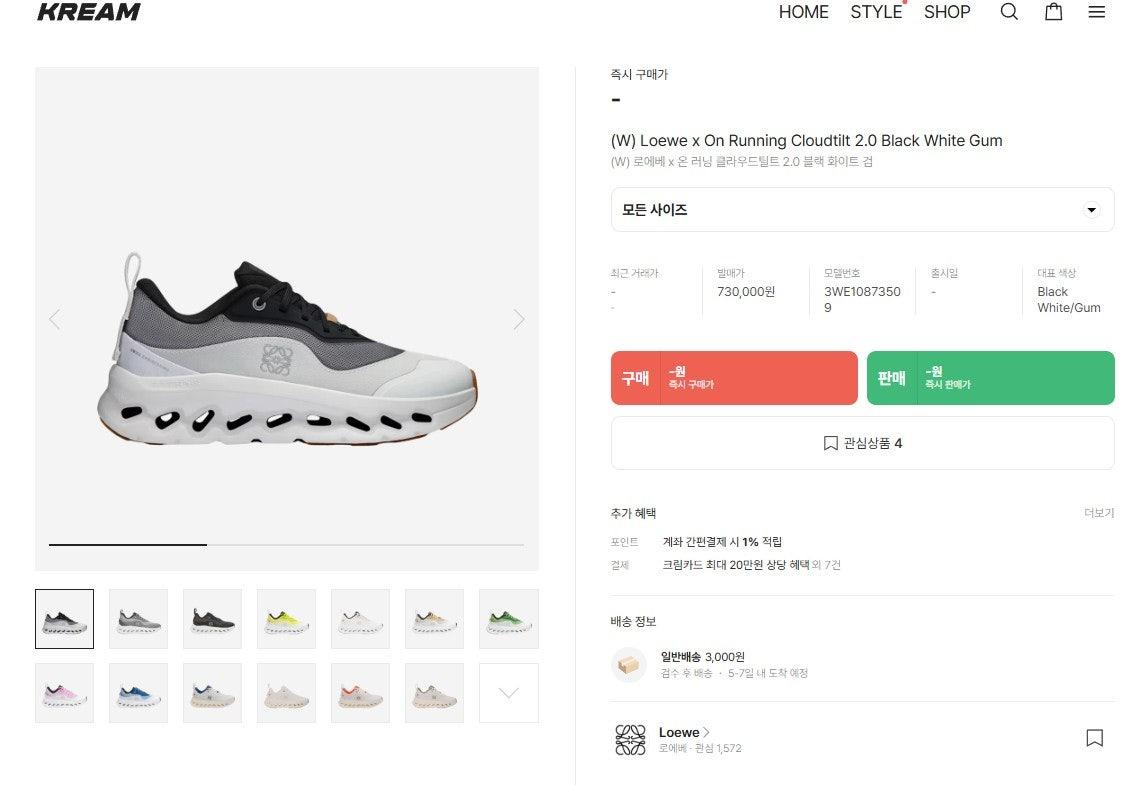This screenshot has height=785, width=1141.
Task: Show previous product image arrow
Action: [x=55, y=319]
